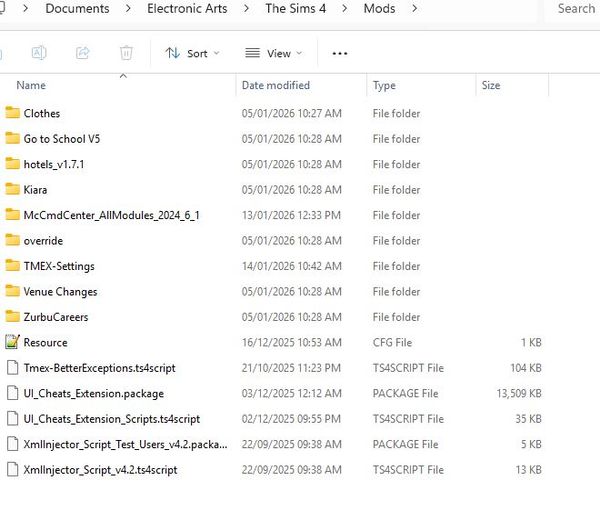
Task: Select UI_Cheats_Extension.package file
Action: point(93,394)
